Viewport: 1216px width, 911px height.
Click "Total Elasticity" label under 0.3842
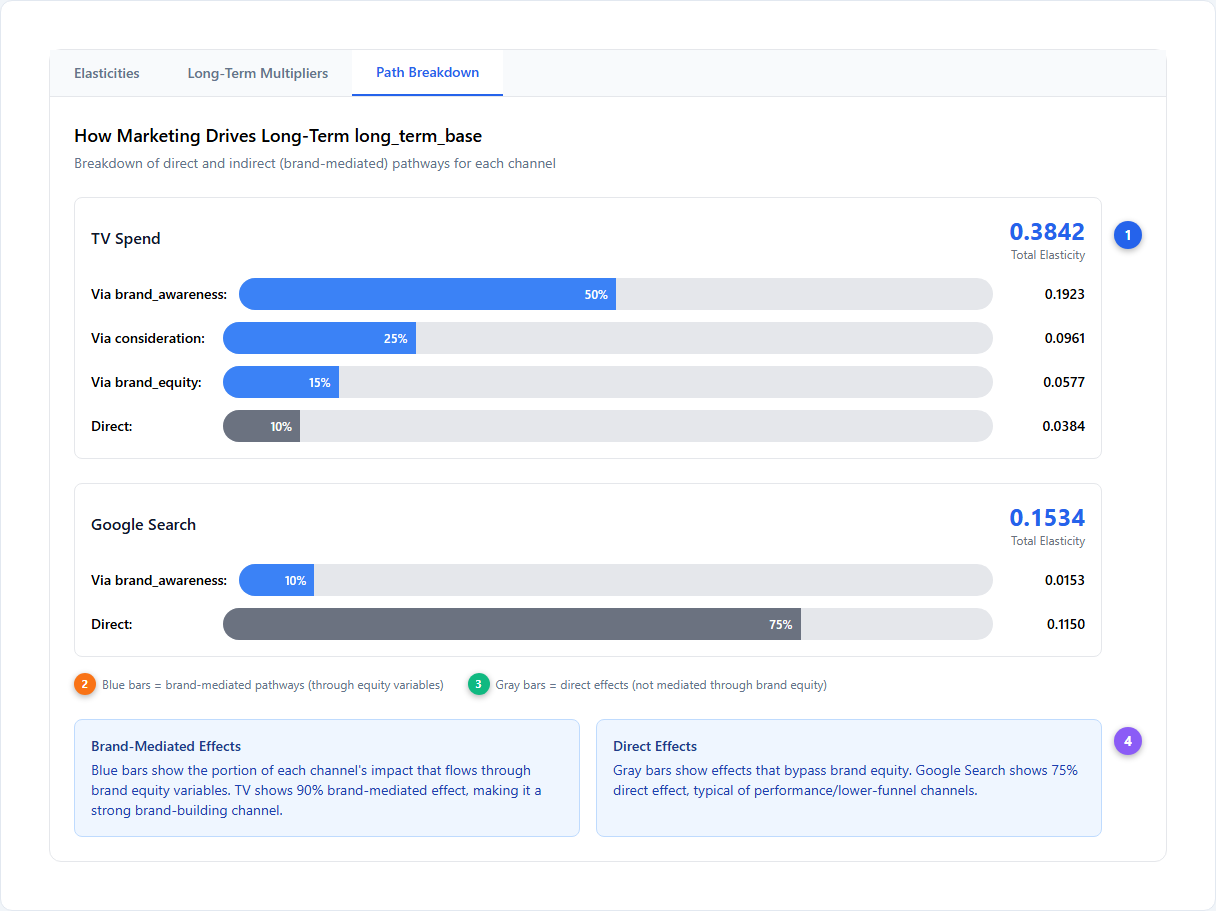coord(1048,255)
